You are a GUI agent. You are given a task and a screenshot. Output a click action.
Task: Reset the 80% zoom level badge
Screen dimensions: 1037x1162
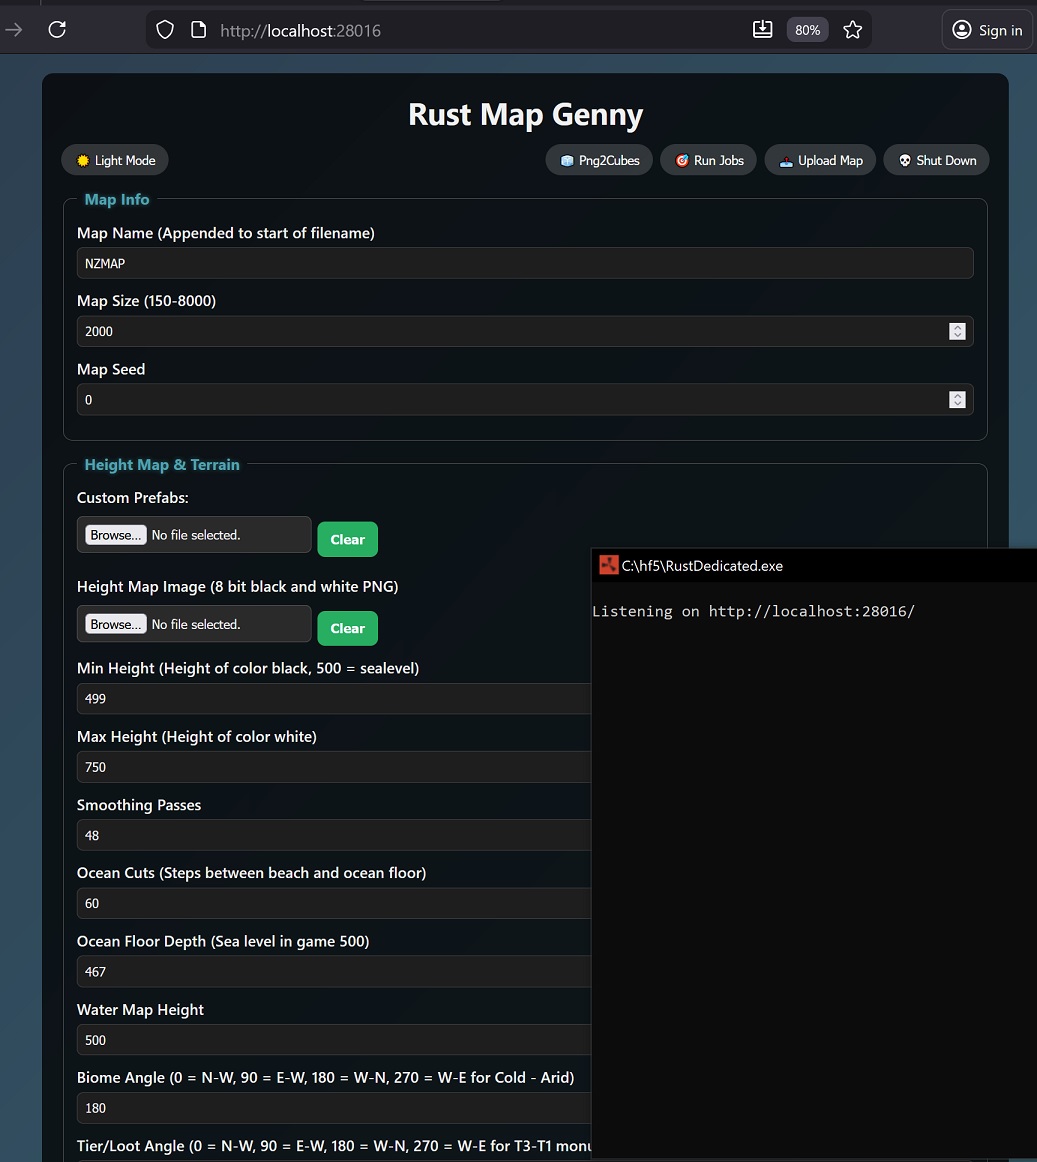[807, 30]
